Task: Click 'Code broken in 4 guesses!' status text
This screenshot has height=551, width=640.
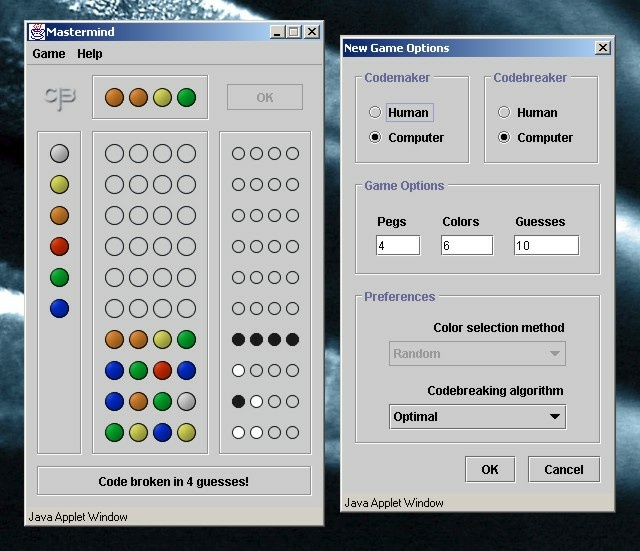Action: (173, 482)
